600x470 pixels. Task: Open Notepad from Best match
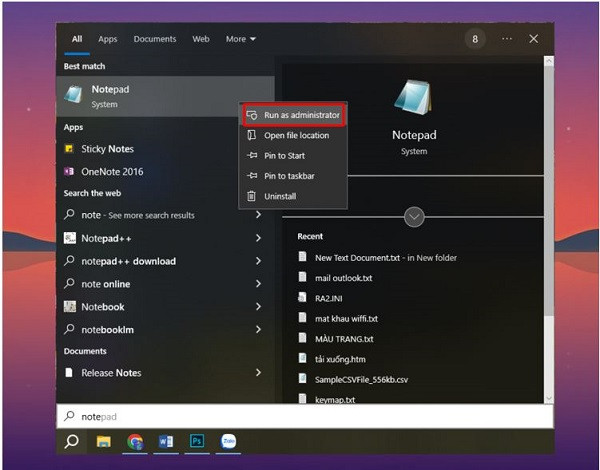coord(165,96)
